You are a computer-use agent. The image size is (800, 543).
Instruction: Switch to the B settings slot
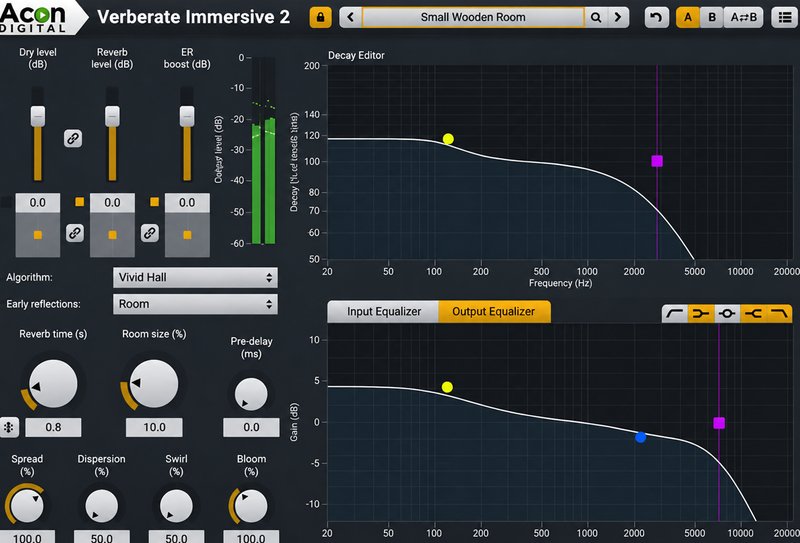[712, 17]
